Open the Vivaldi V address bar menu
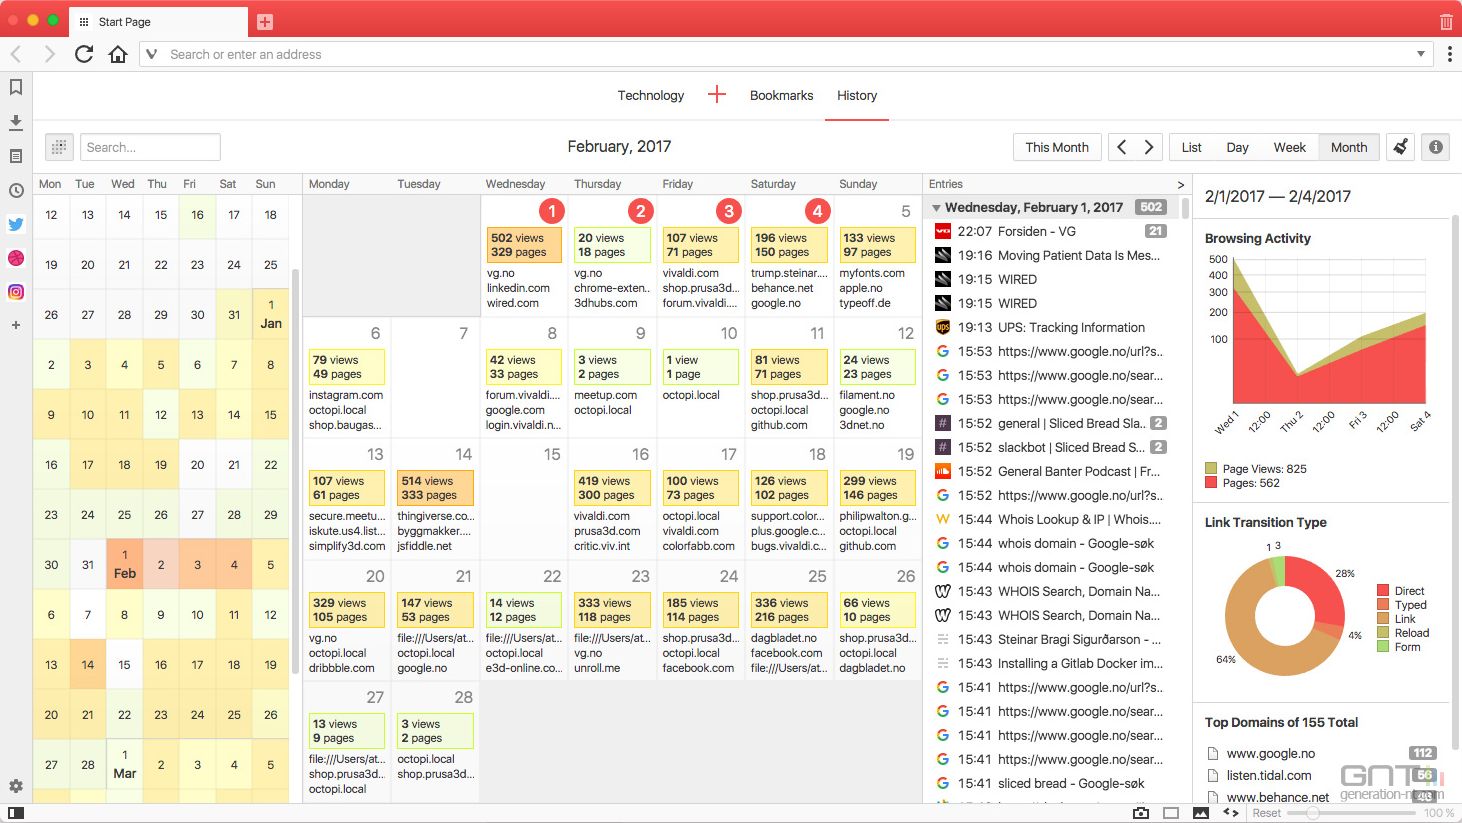Image resolution: width=1462 pixels, height=823 pixels. 151,54
